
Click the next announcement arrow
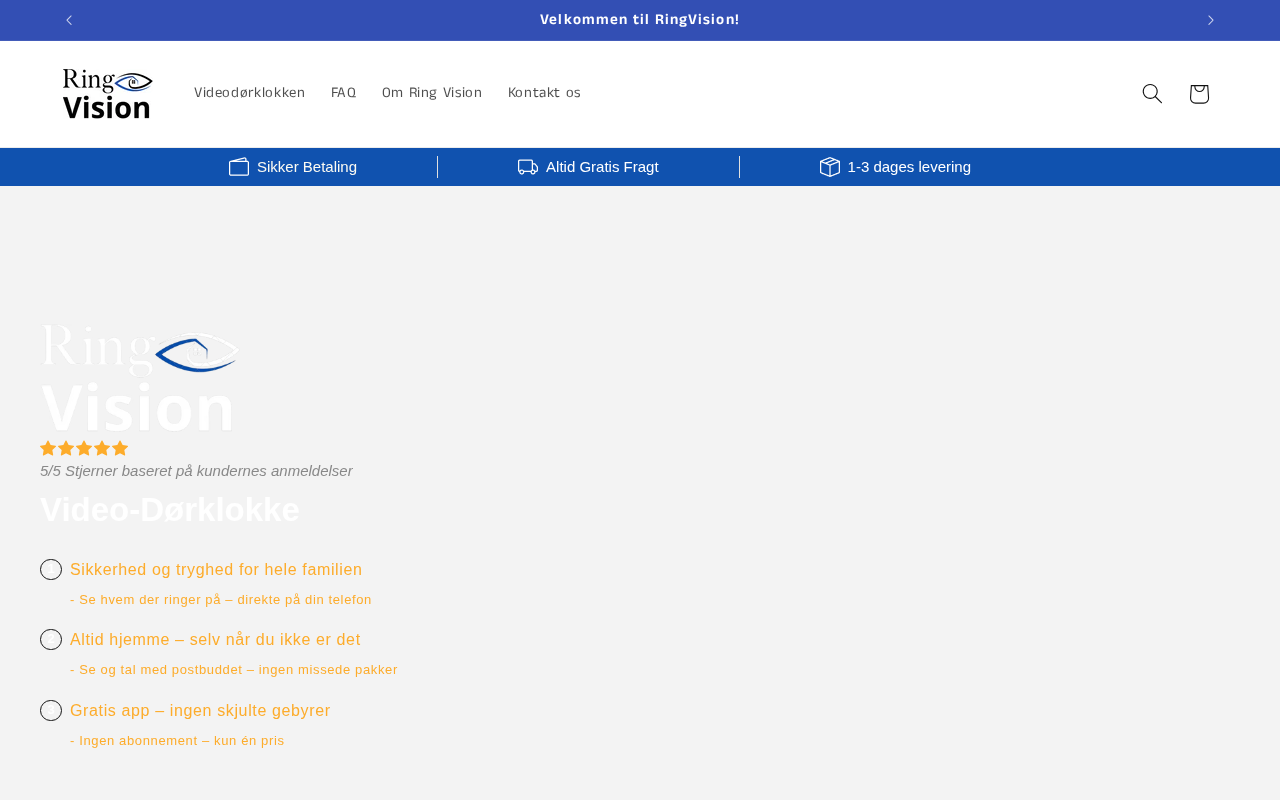1210,20
